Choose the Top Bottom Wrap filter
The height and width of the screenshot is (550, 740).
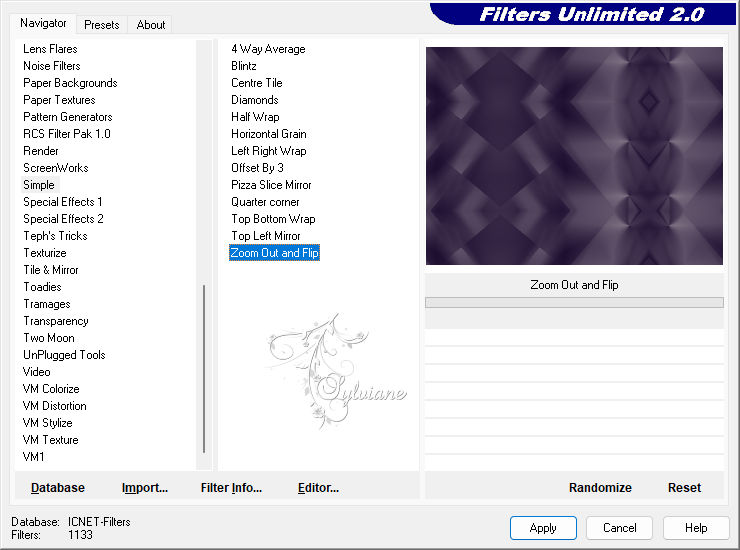pos(273,219)
